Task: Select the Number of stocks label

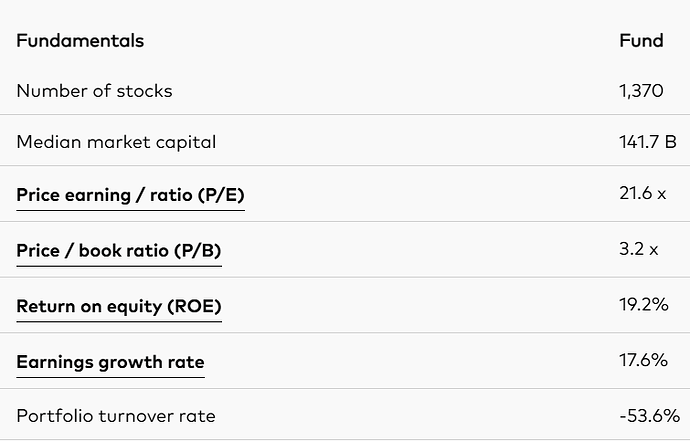Action: point(94,91)
